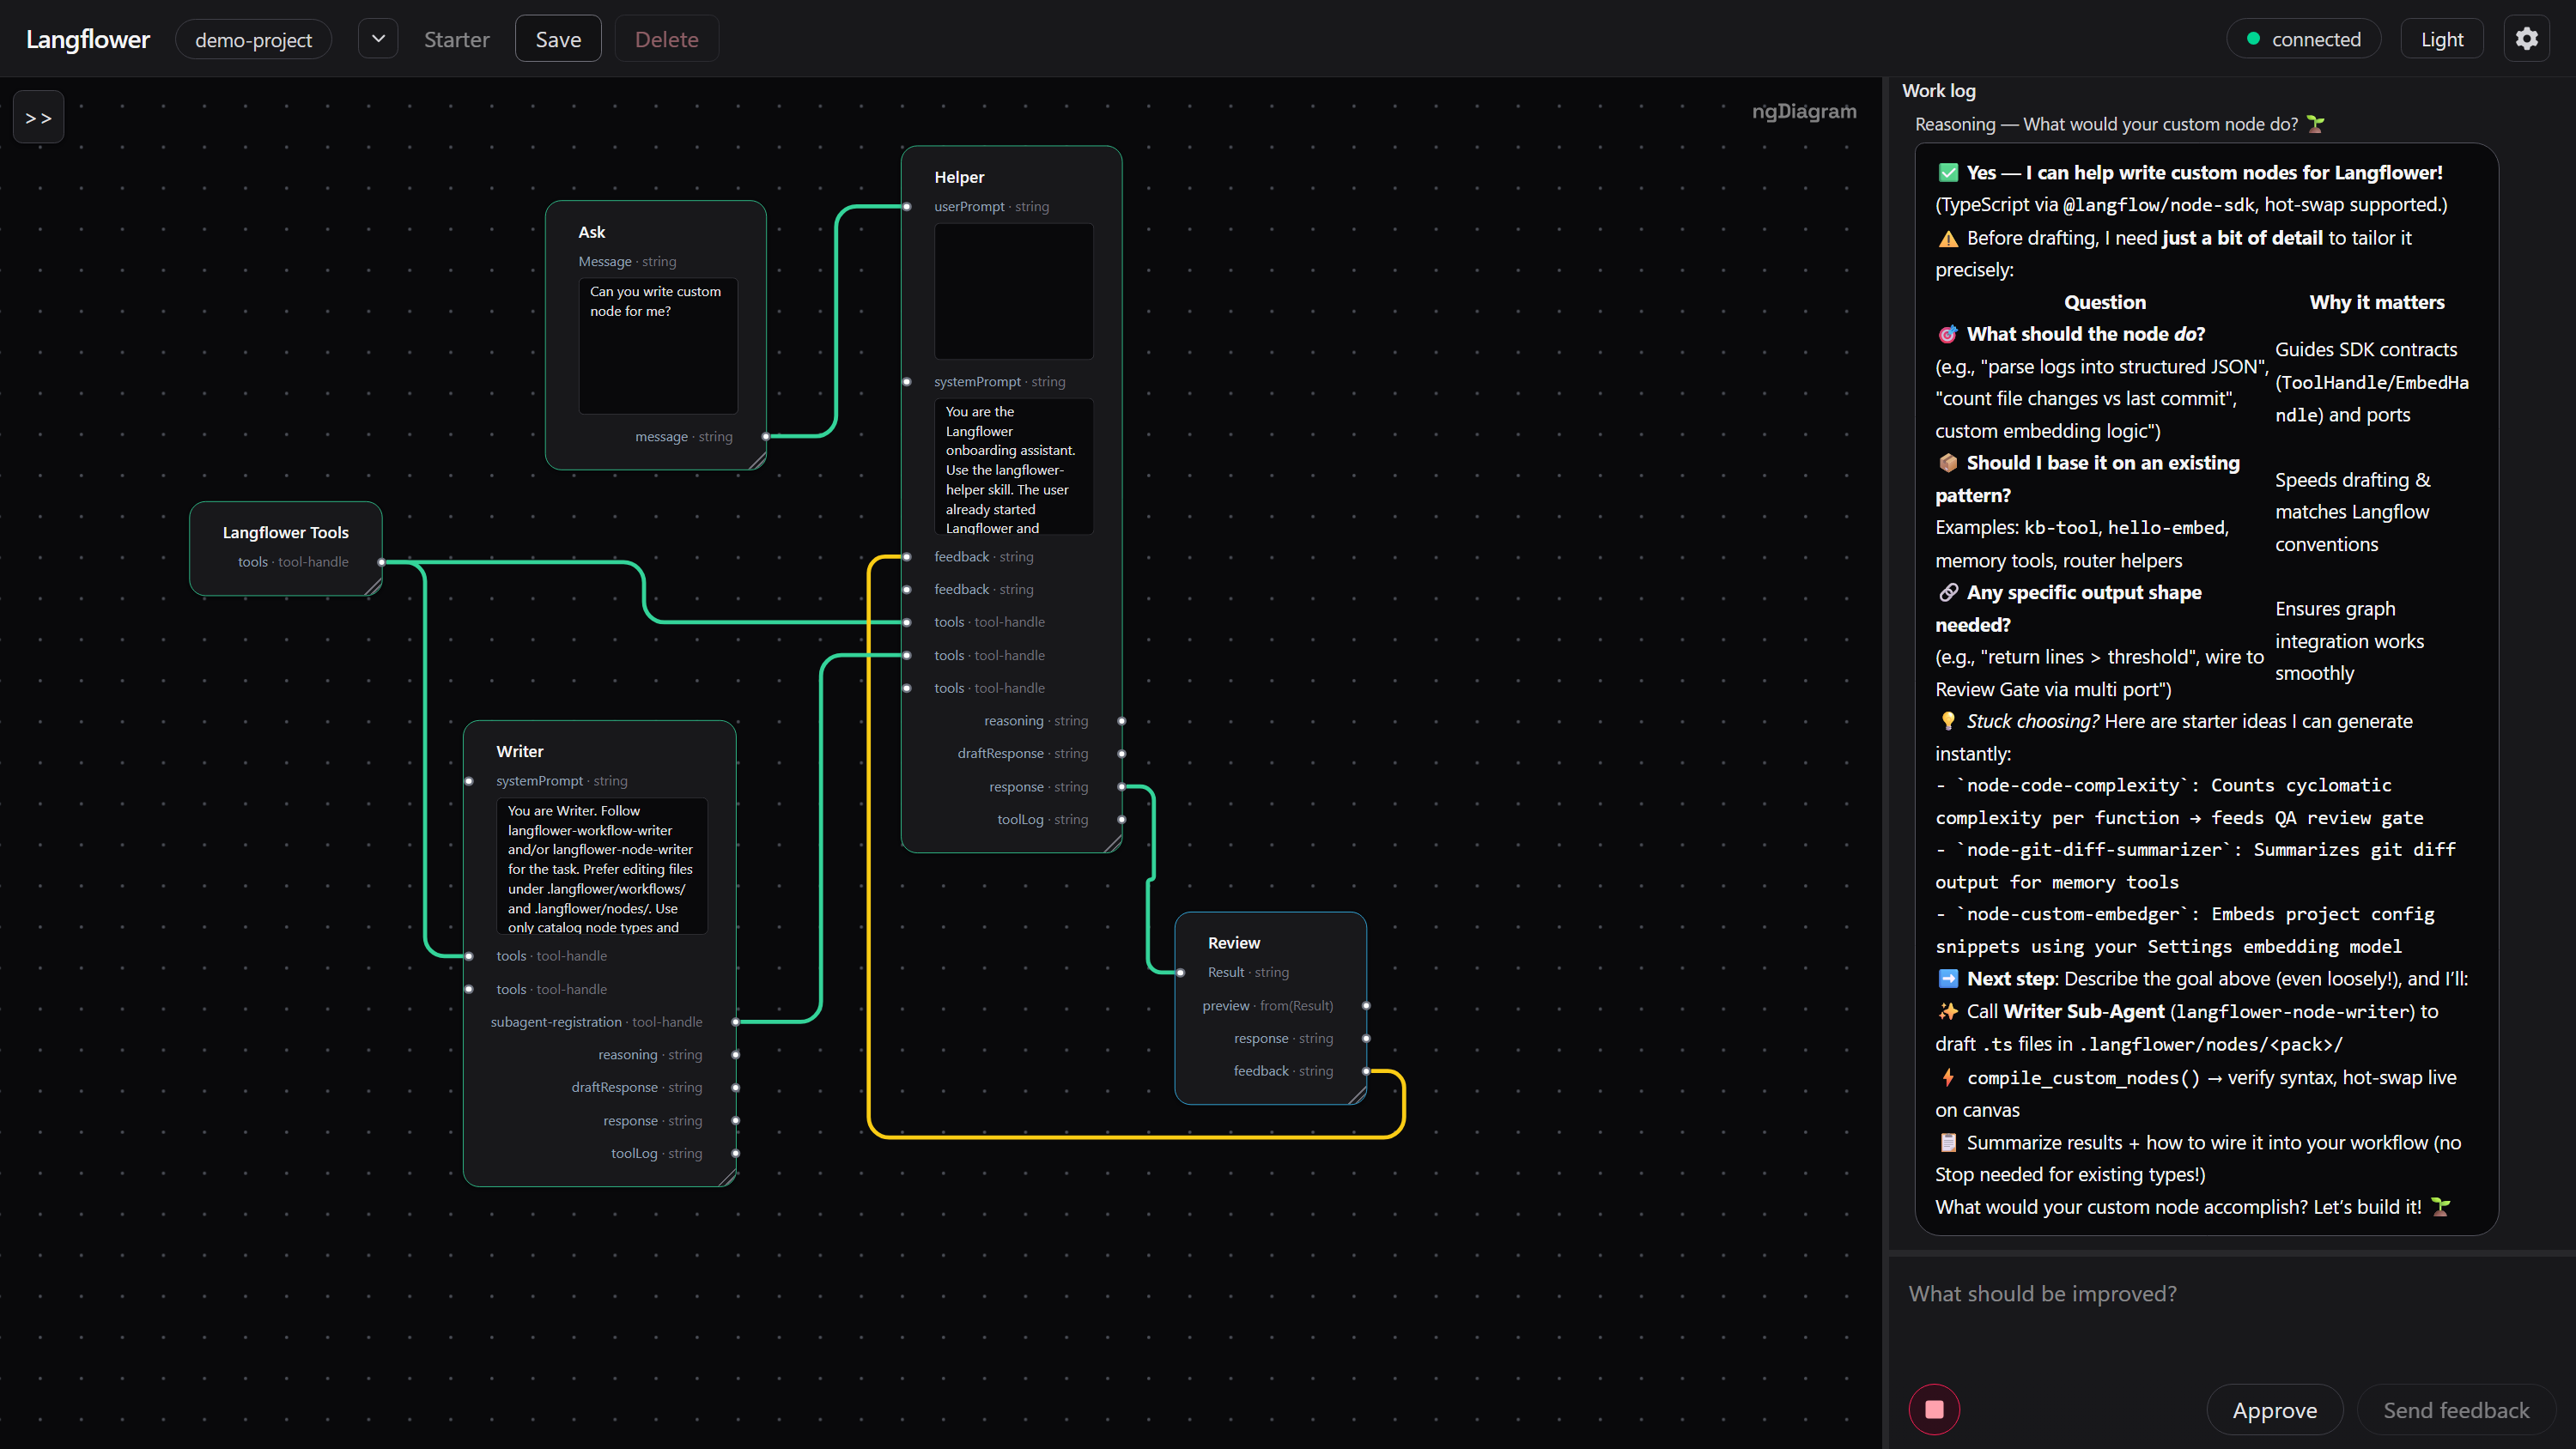This screenshot has width=2576, height=1449.
Task: Click the Delete button
Action: [666, 39]
